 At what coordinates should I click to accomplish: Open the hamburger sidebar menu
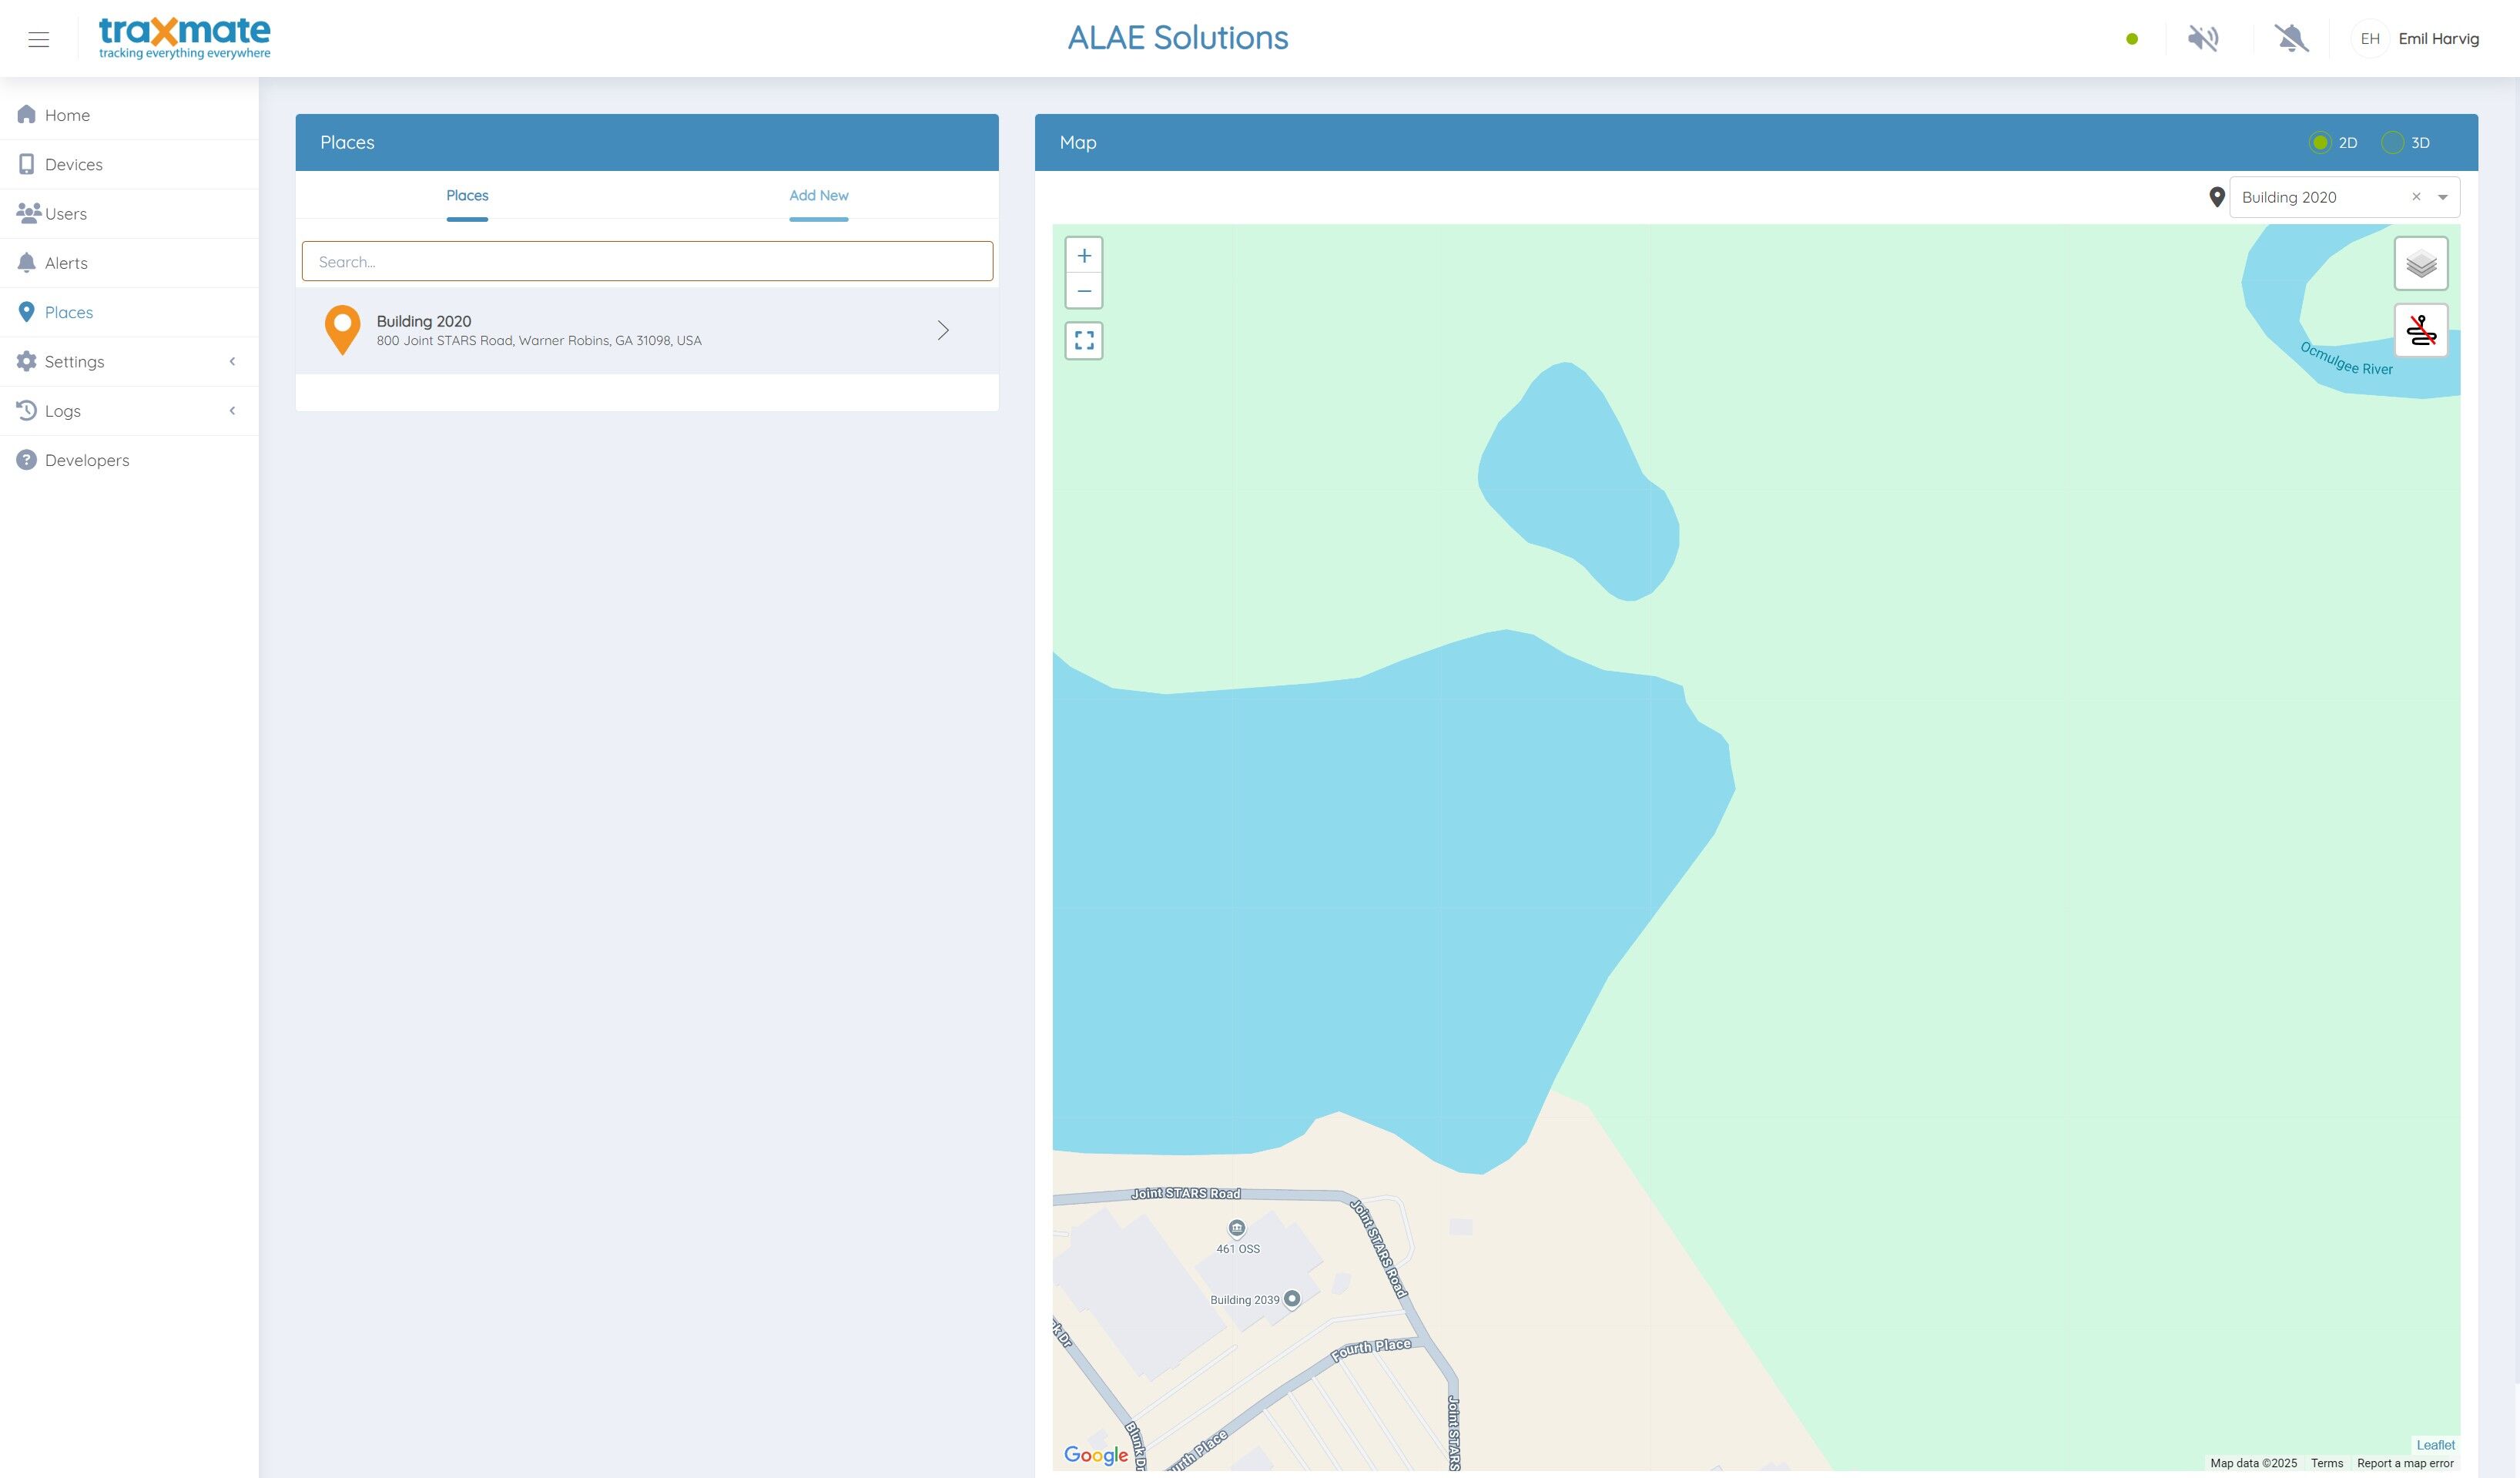pyautogui.click(x=38, y=39)
